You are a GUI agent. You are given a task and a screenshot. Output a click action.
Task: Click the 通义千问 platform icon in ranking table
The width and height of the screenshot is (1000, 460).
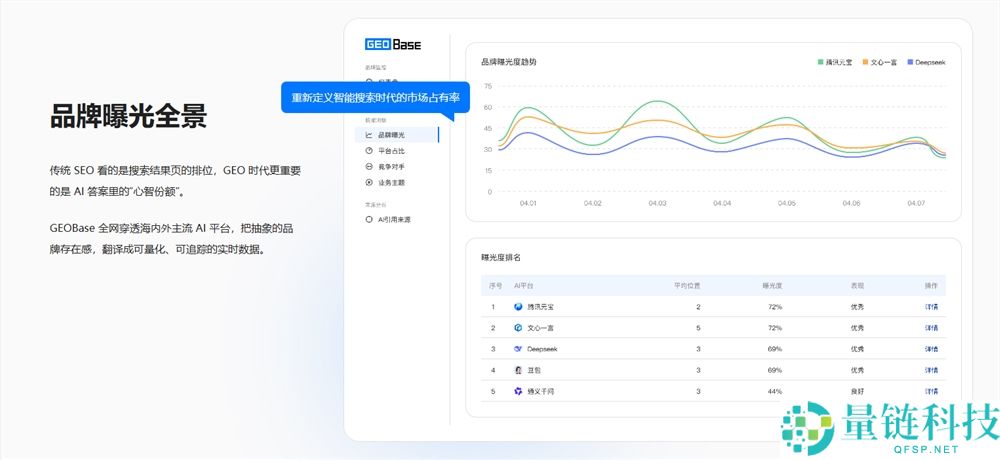click(518, 391)
